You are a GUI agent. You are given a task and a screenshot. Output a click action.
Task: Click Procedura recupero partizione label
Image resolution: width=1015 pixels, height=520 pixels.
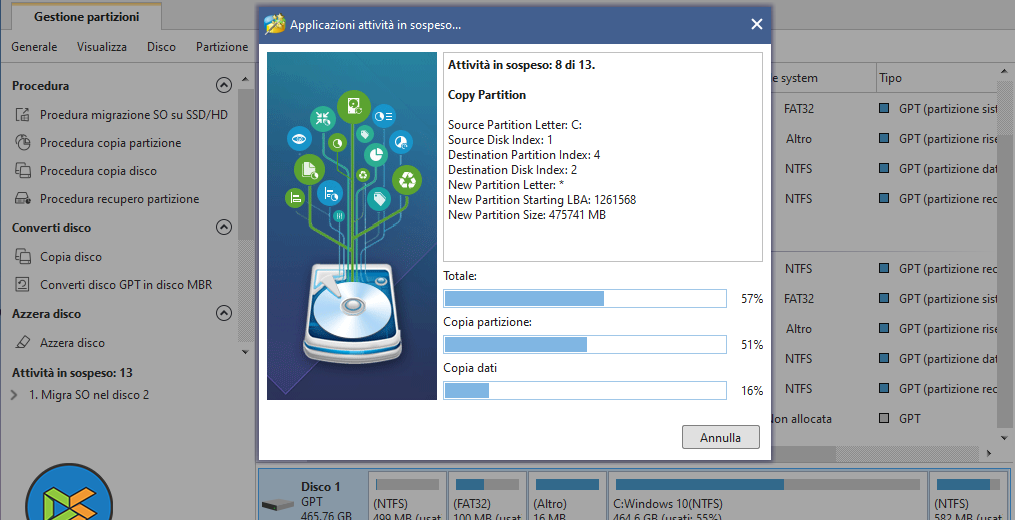click(120, 199)
